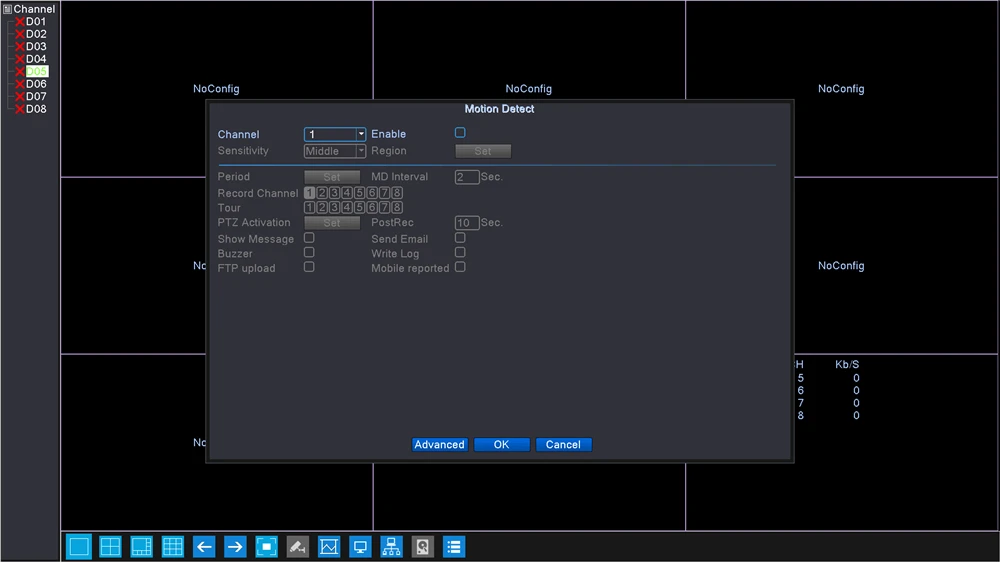Open the monitor output settings icon
Screen dimensions: 1000x562
(360, 547)
